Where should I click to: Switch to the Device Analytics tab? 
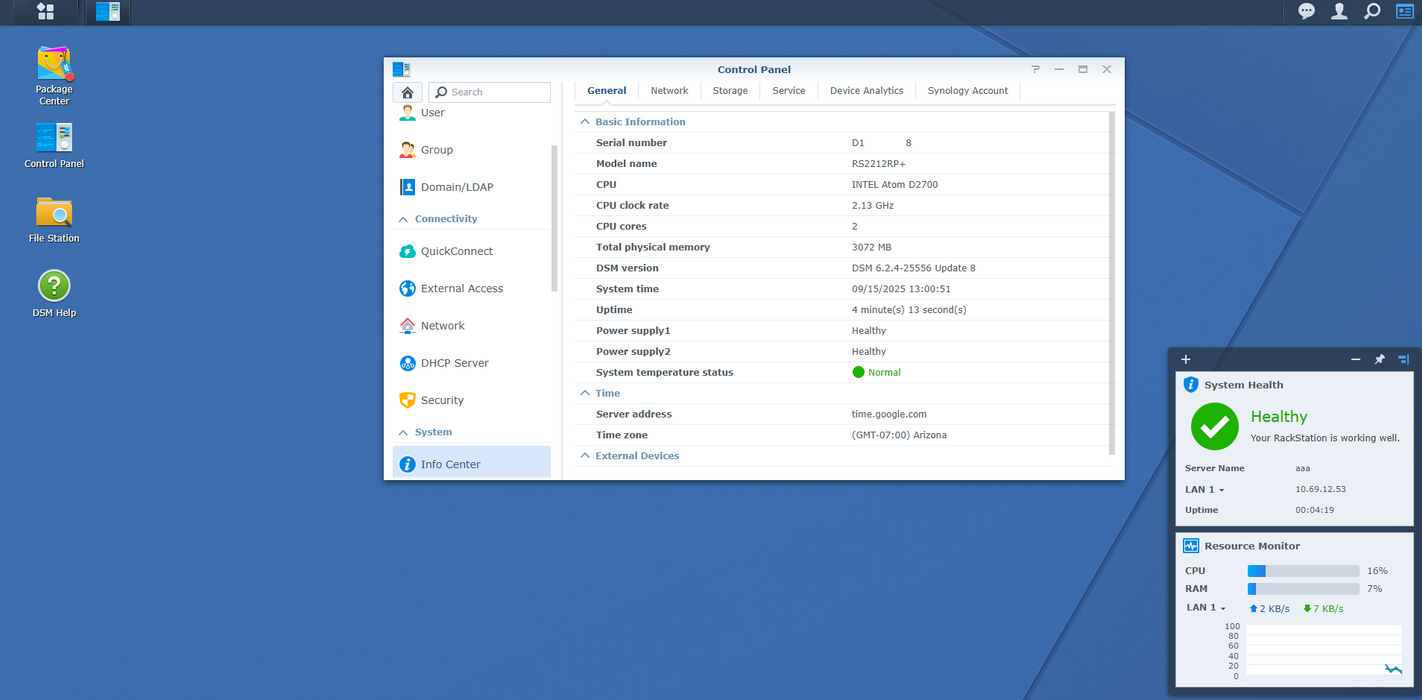tap(866, 91)
